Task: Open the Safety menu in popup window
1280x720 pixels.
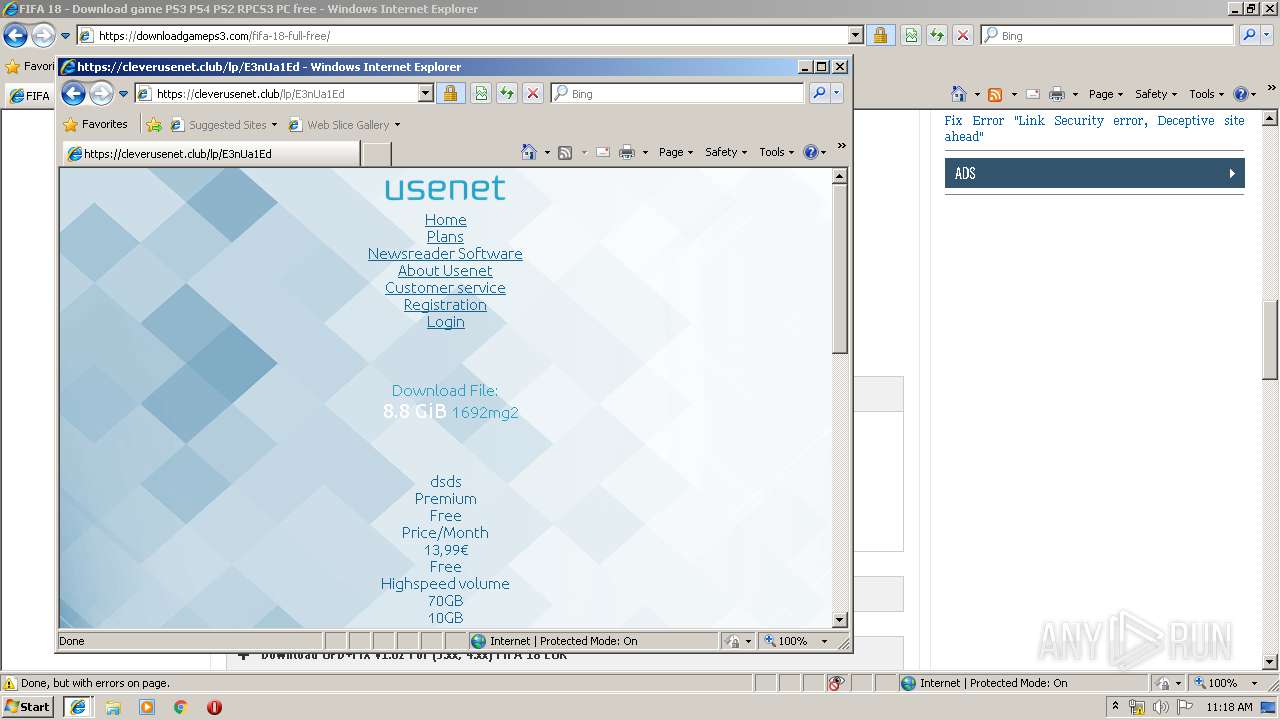Action: point(726,152)
